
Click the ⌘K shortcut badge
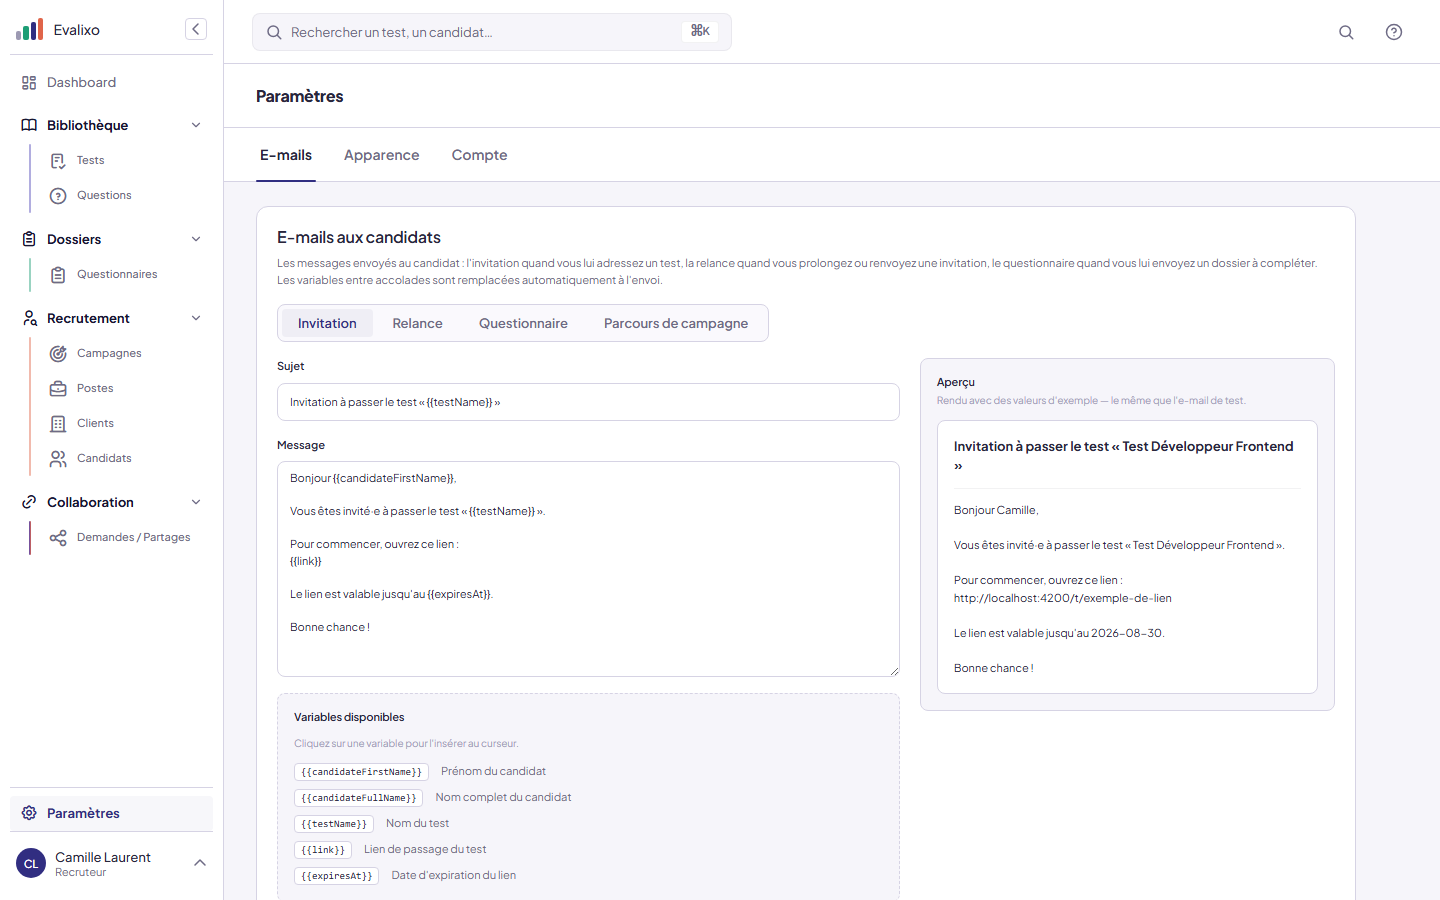700,31
